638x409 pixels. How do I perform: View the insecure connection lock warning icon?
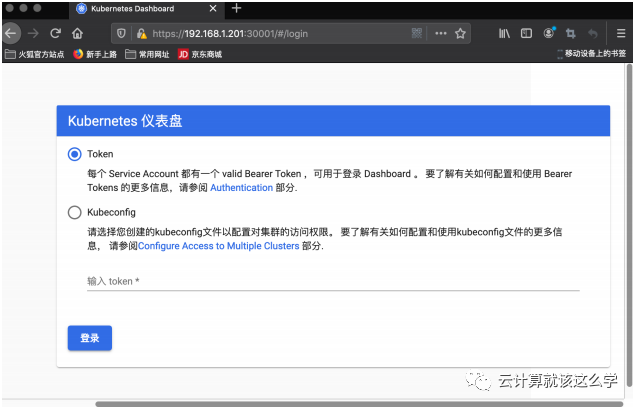point(141,33)
